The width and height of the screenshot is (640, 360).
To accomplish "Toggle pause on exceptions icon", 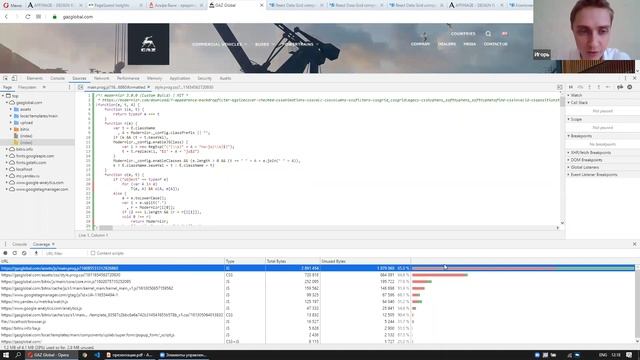I will tap(630, 87).
